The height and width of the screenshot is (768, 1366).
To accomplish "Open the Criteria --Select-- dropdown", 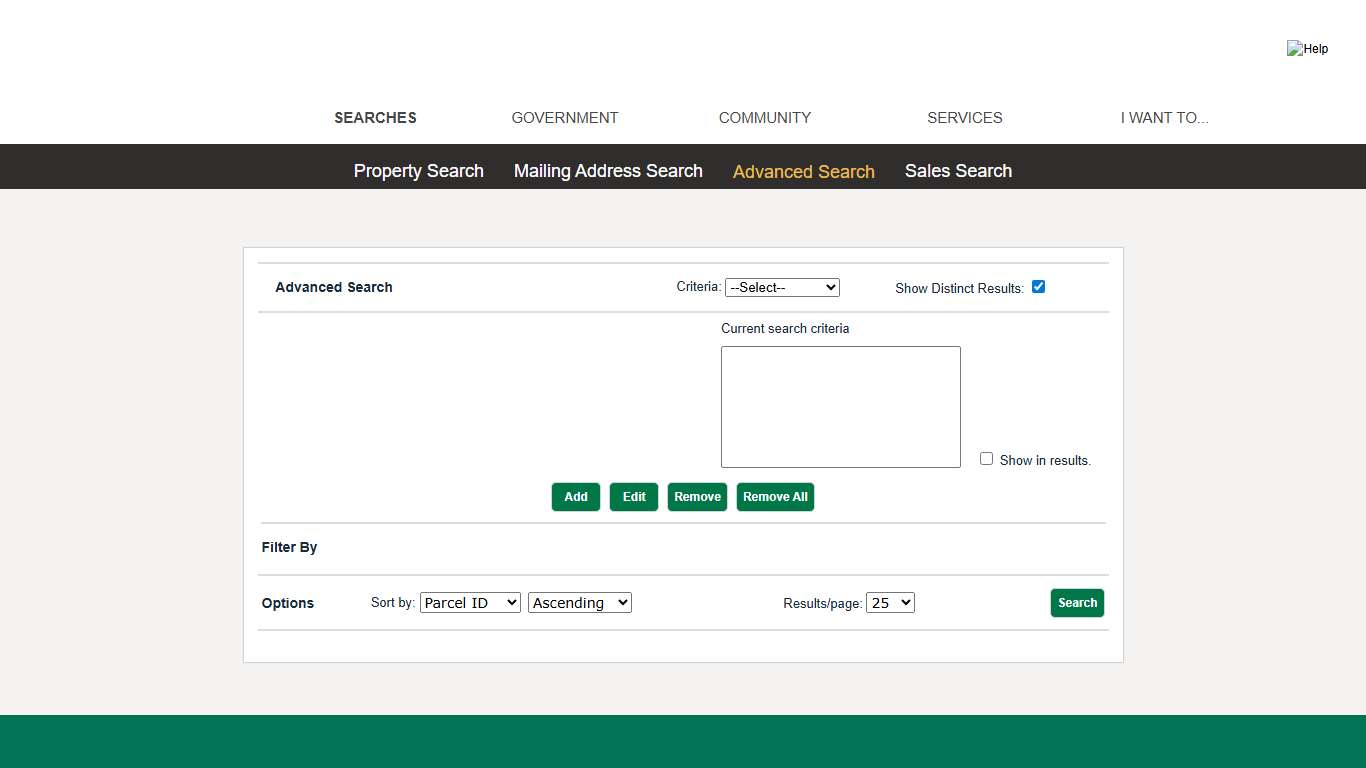I will point(782,287).
